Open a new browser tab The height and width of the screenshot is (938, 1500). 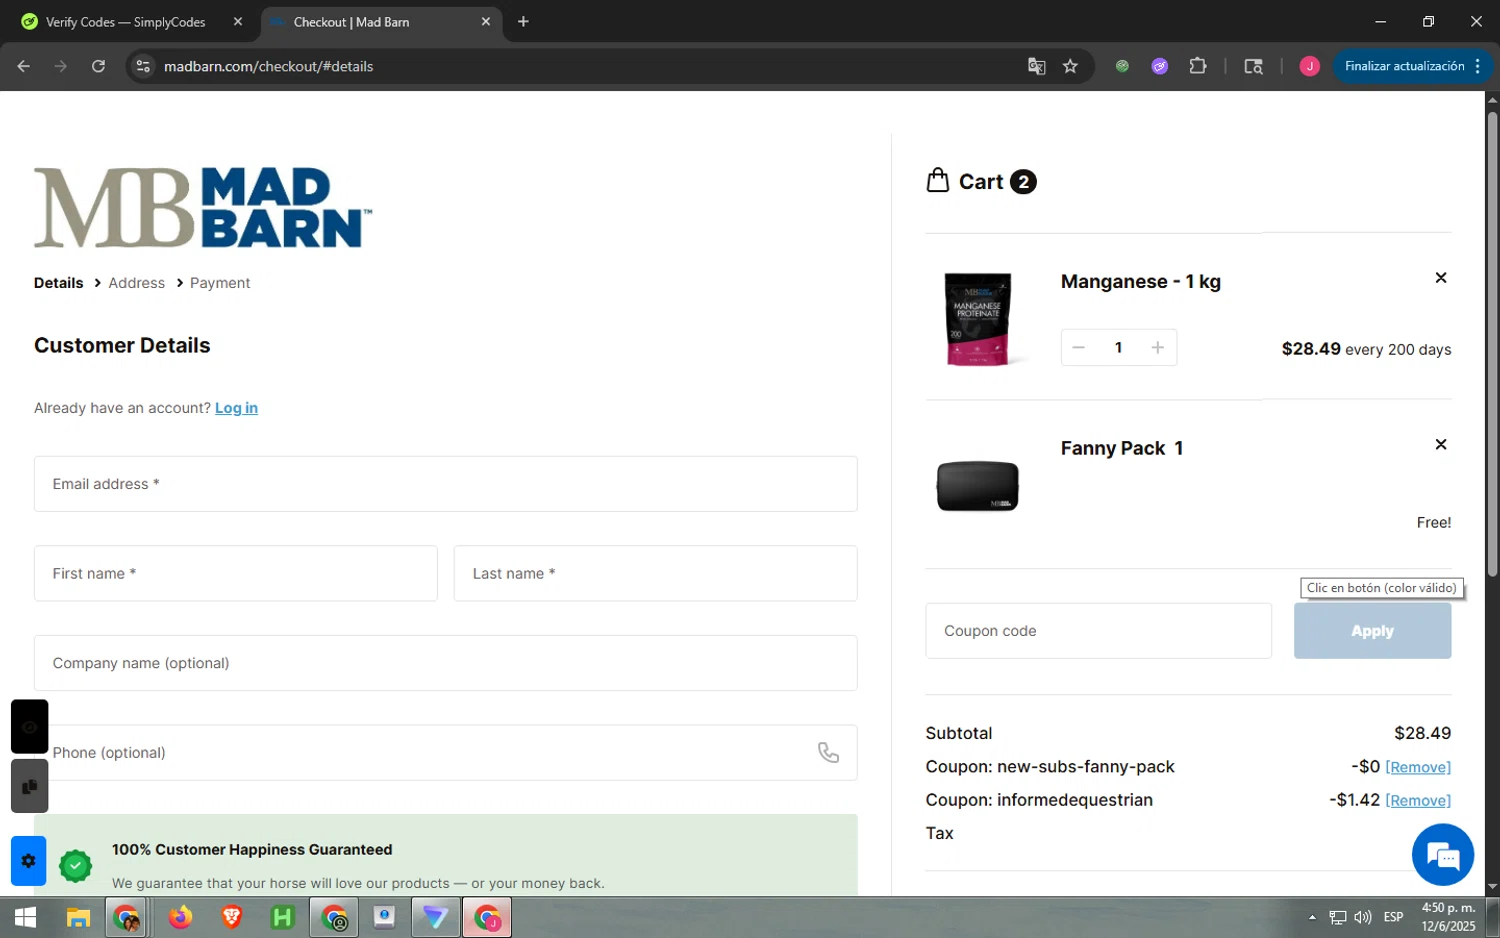coord(523,21)
